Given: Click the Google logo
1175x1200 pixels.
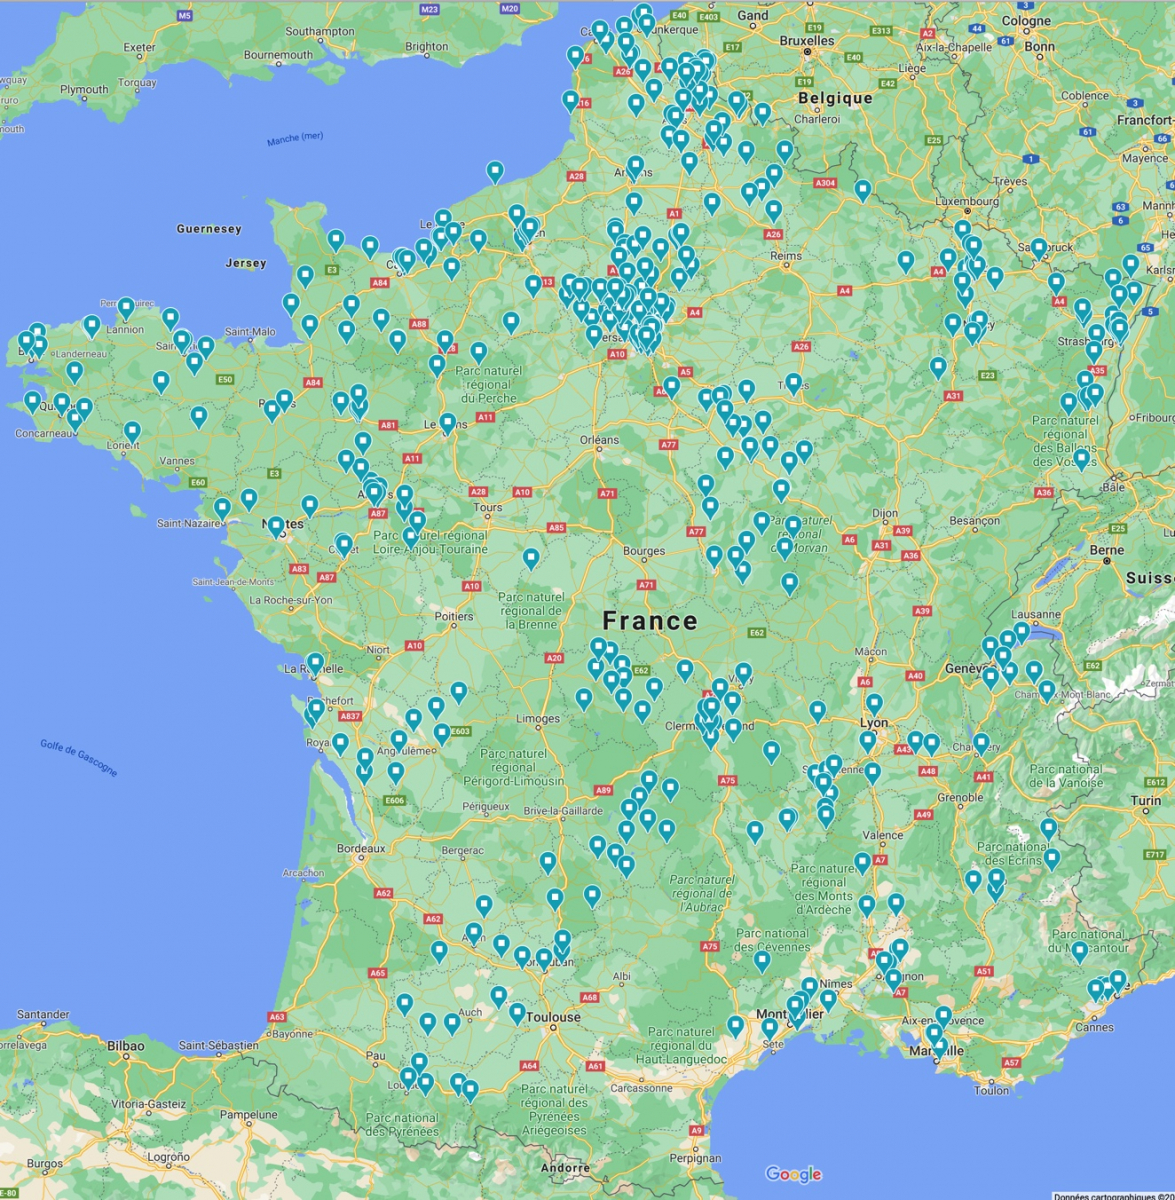Looking at the screenshot, I should pyautogui.click(x=793, y=1174).
